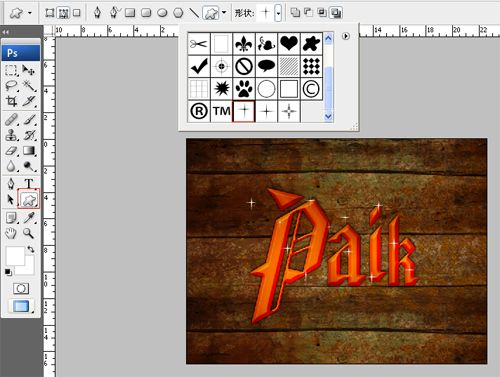The height and width of the screenshot is (377, 500).
Task: Select Add to path area mode
Action: [x=295, y=13]
